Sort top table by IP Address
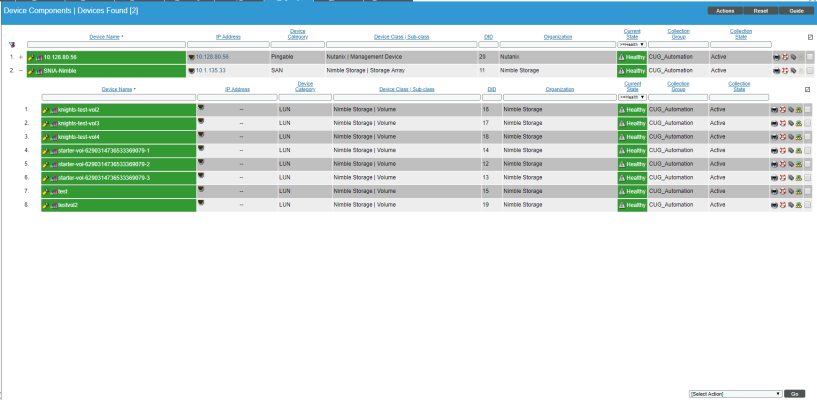Screen dimensions: 817x400 (x=228, y=37)
